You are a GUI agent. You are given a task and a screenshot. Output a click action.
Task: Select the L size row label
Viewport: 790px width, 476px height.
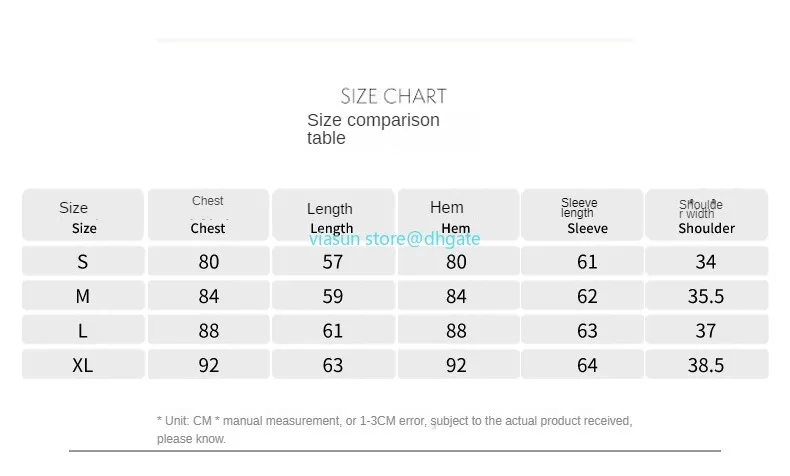pyautogui.click(x=83, y=330)
